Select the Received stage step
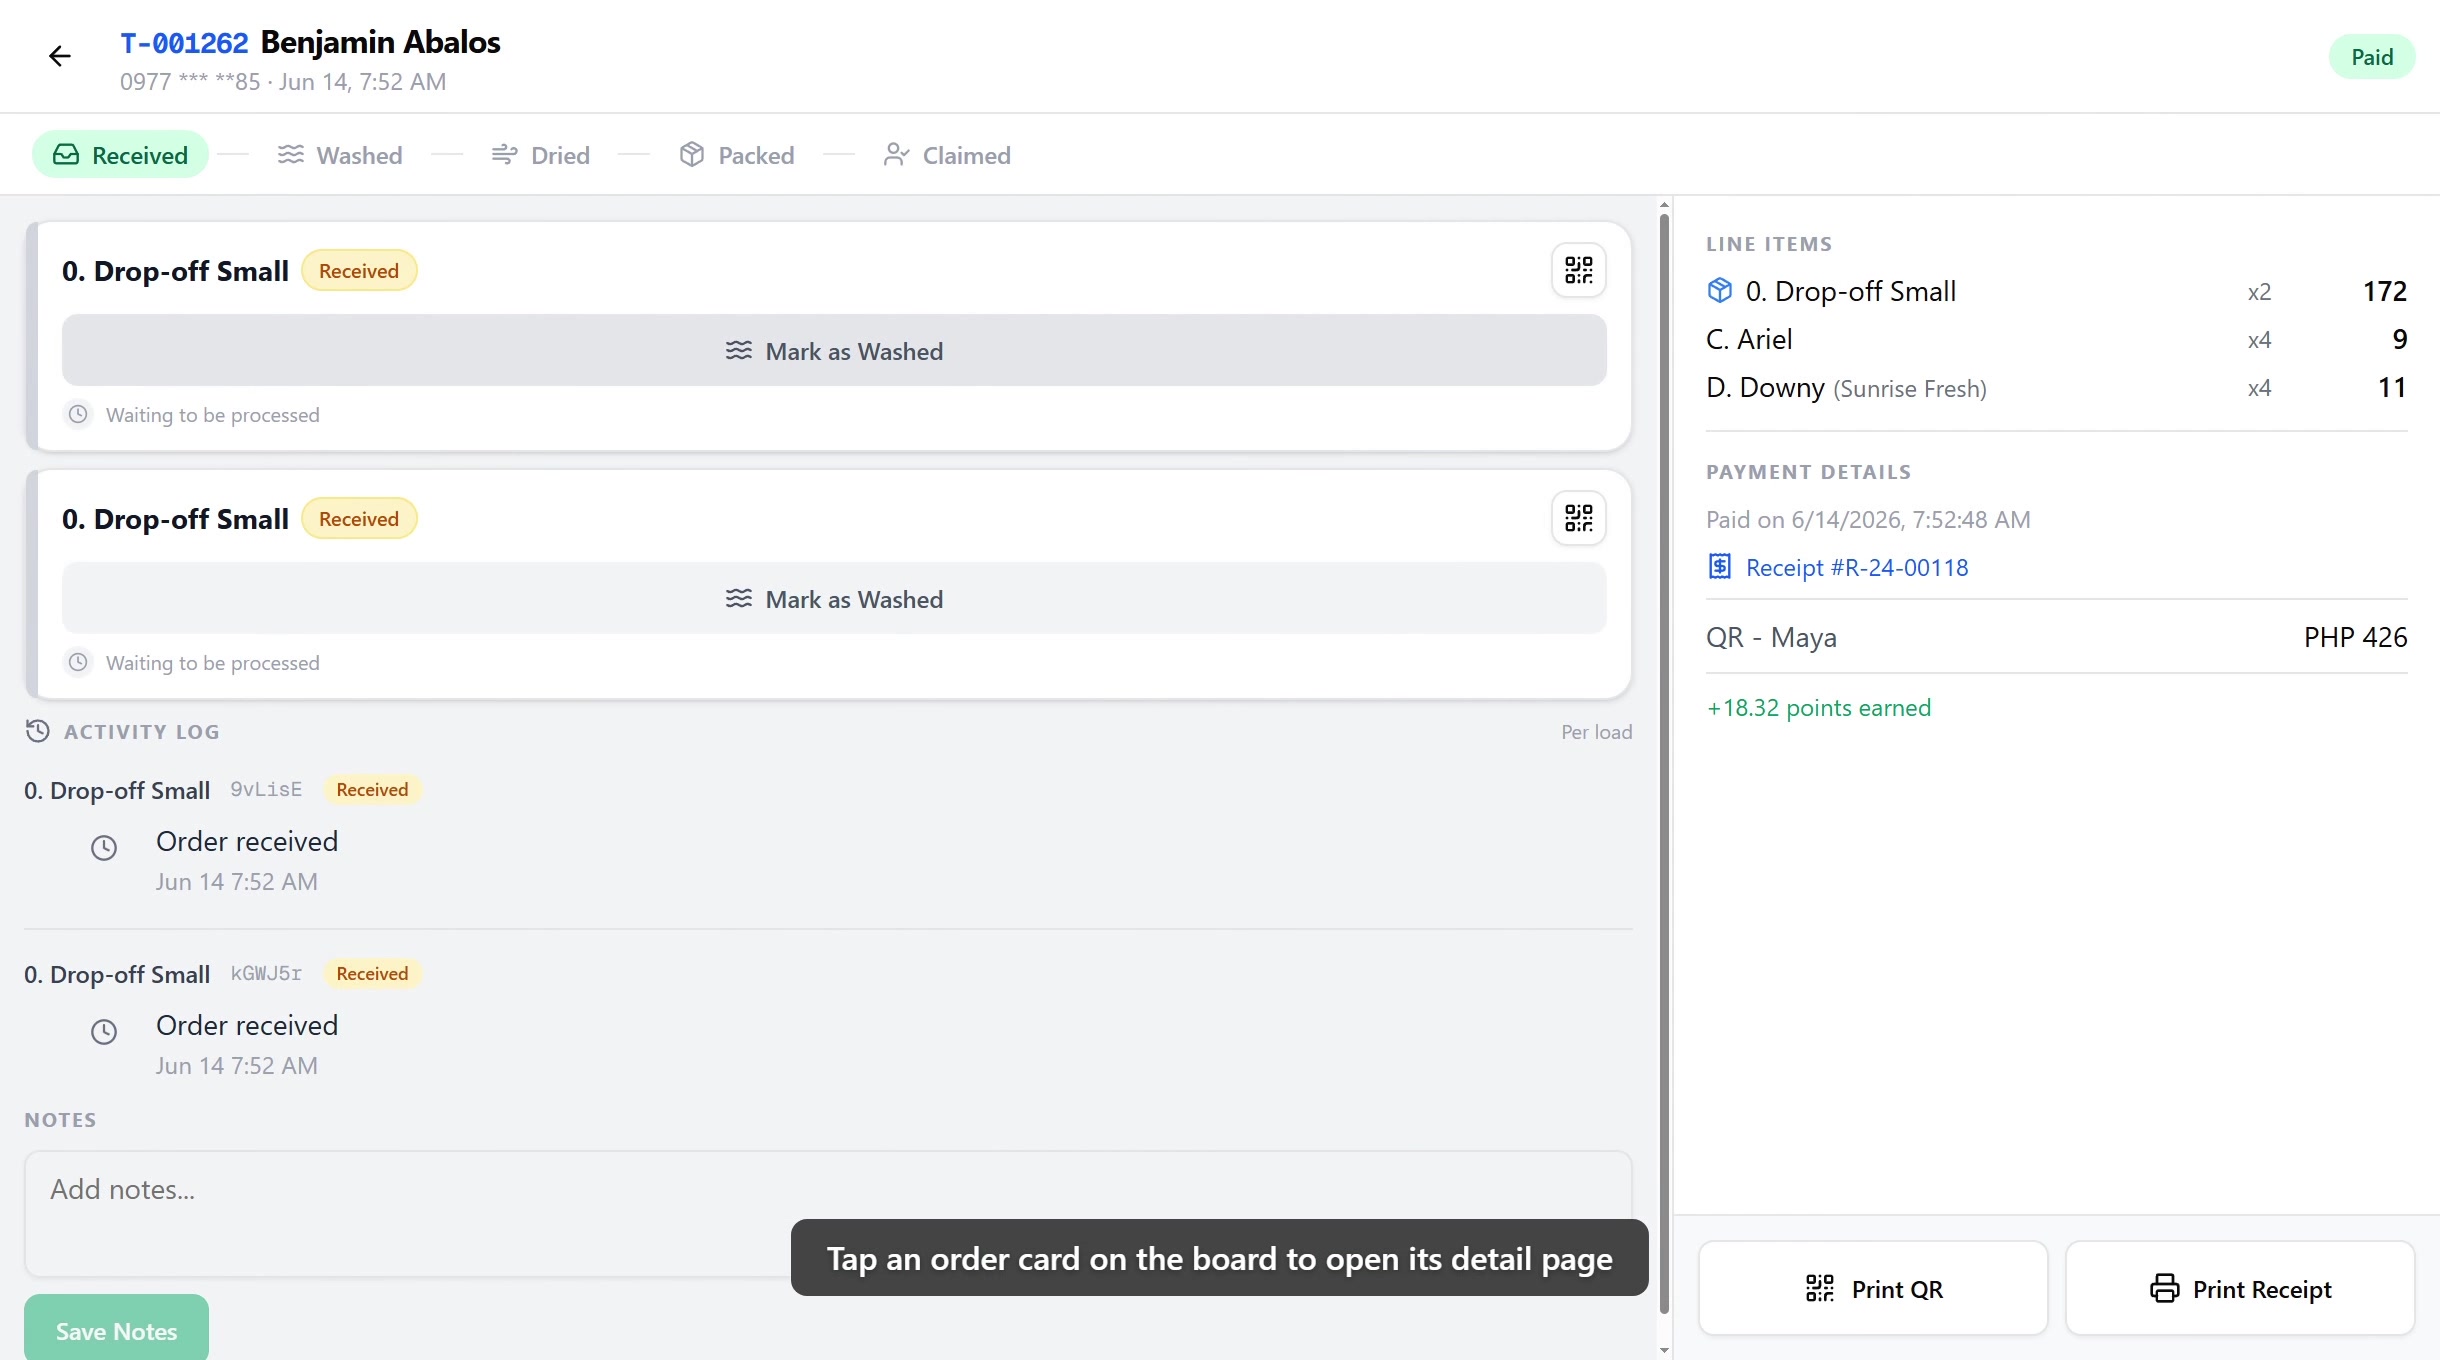 pos(120,155)
